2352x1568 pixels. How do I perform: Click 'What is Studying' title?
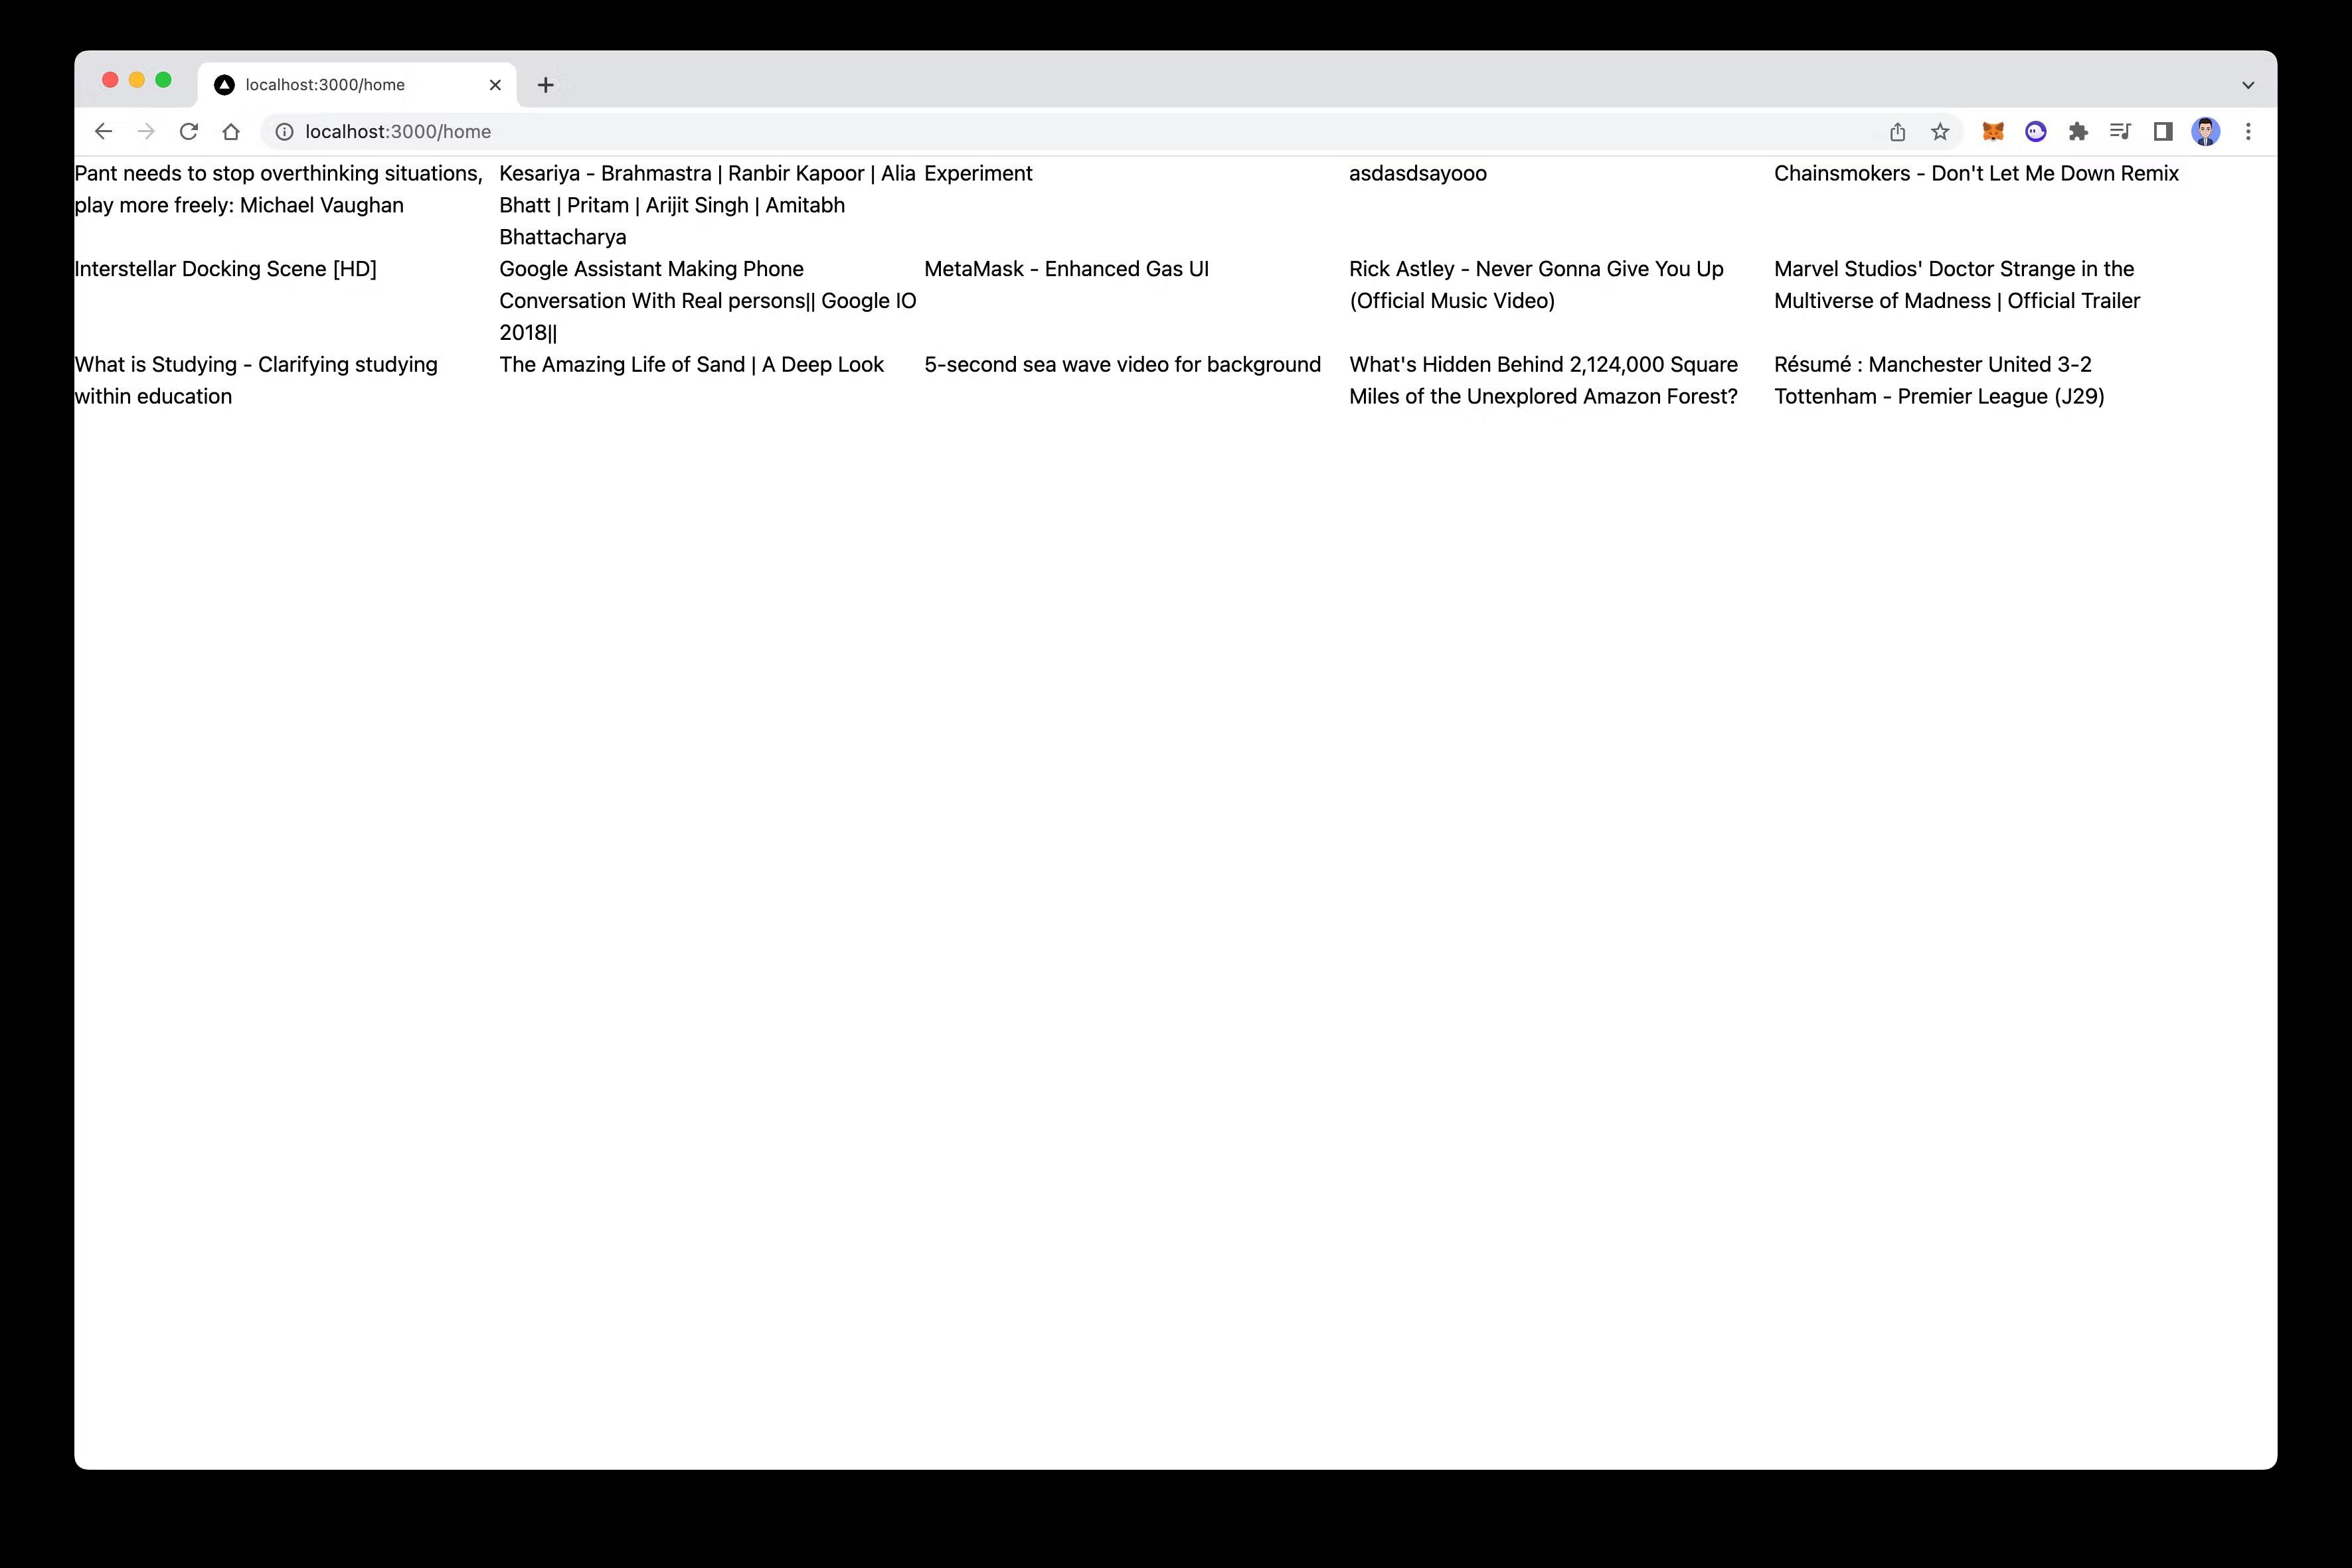tap(256, 380)
